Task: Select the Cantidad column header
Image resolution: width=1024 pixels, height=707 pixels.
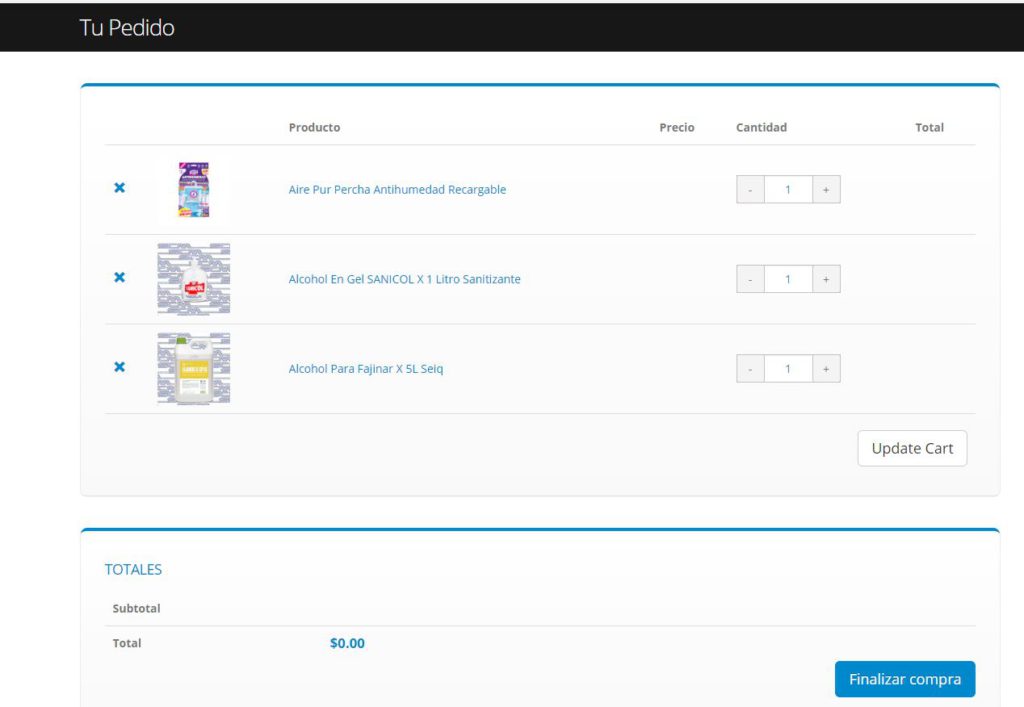Action: click(x=761, y=127)
